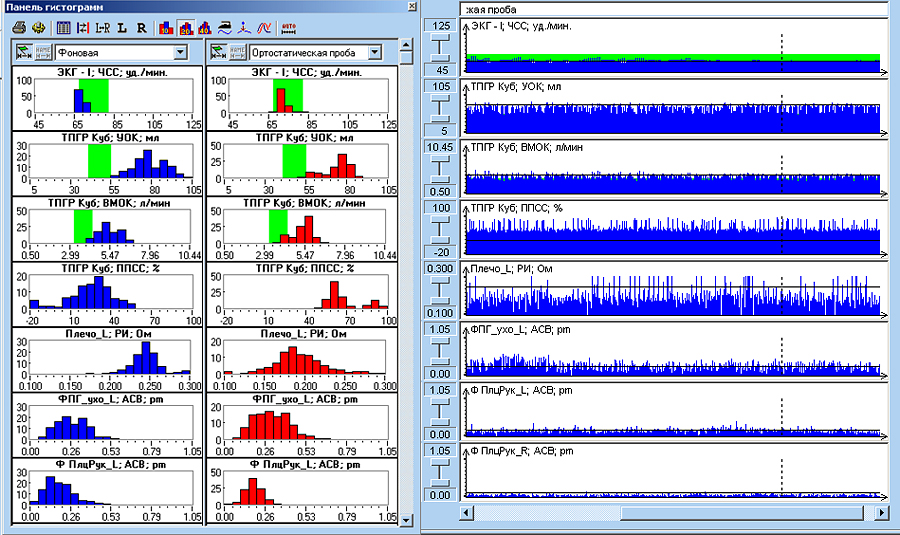This screenshot has height=535, width=900.
Task: Click the bold L toolbar button
Action: [x=122, y=27]
